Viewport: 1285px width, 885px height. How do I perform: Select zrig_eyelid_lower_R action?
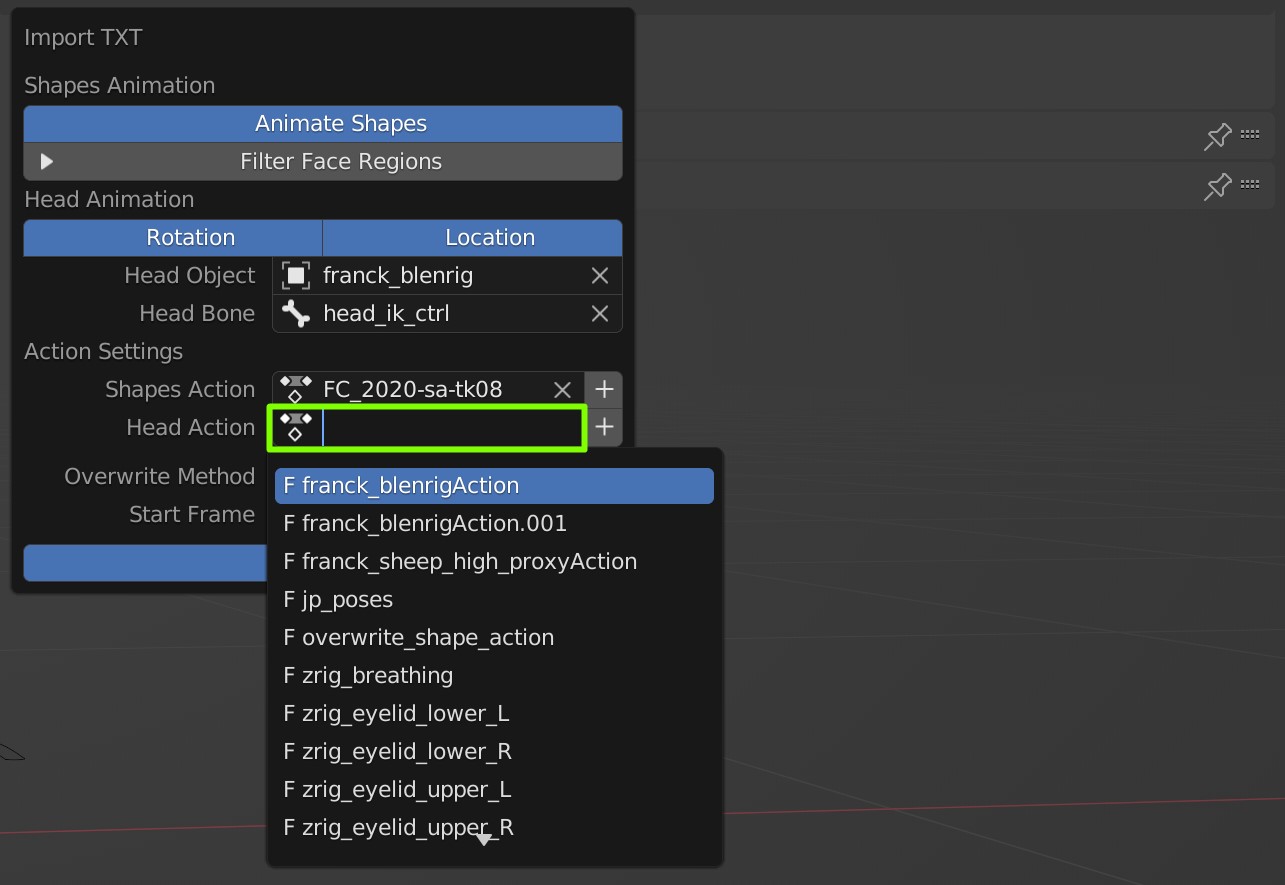coord(494,752)
